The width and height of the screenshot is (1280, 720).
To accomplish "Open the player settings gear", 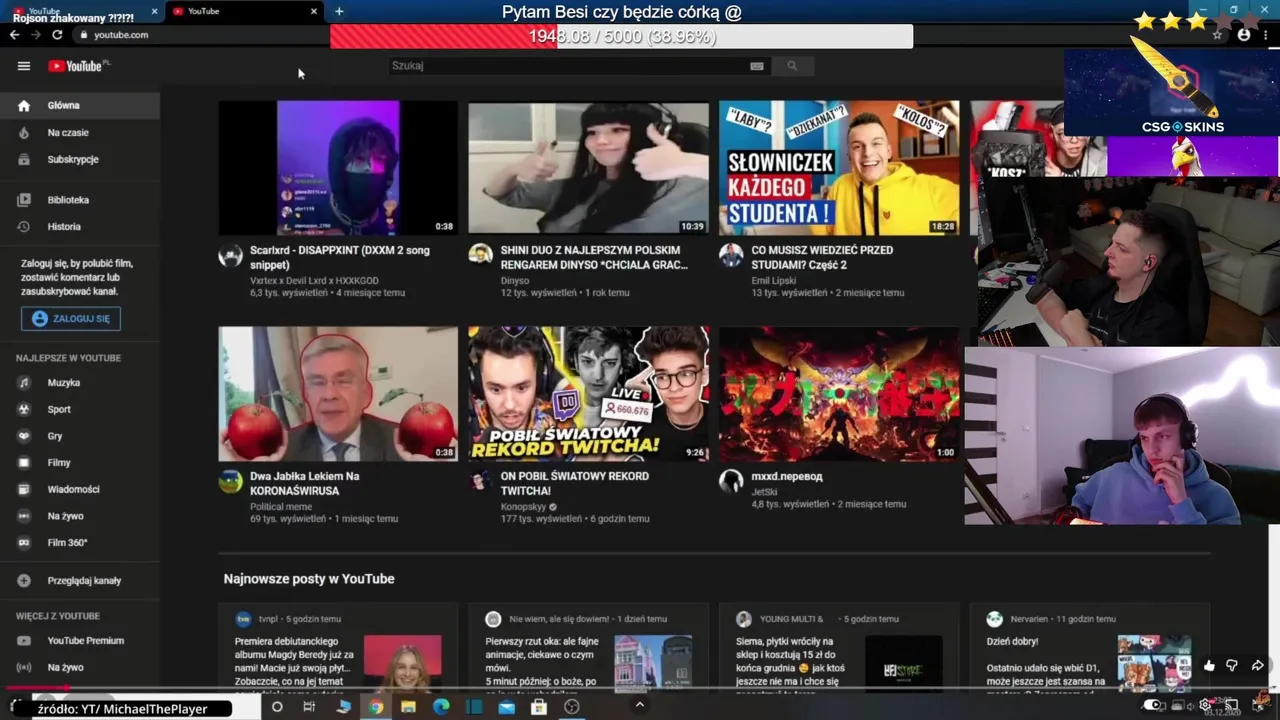I will (1205, 705).
